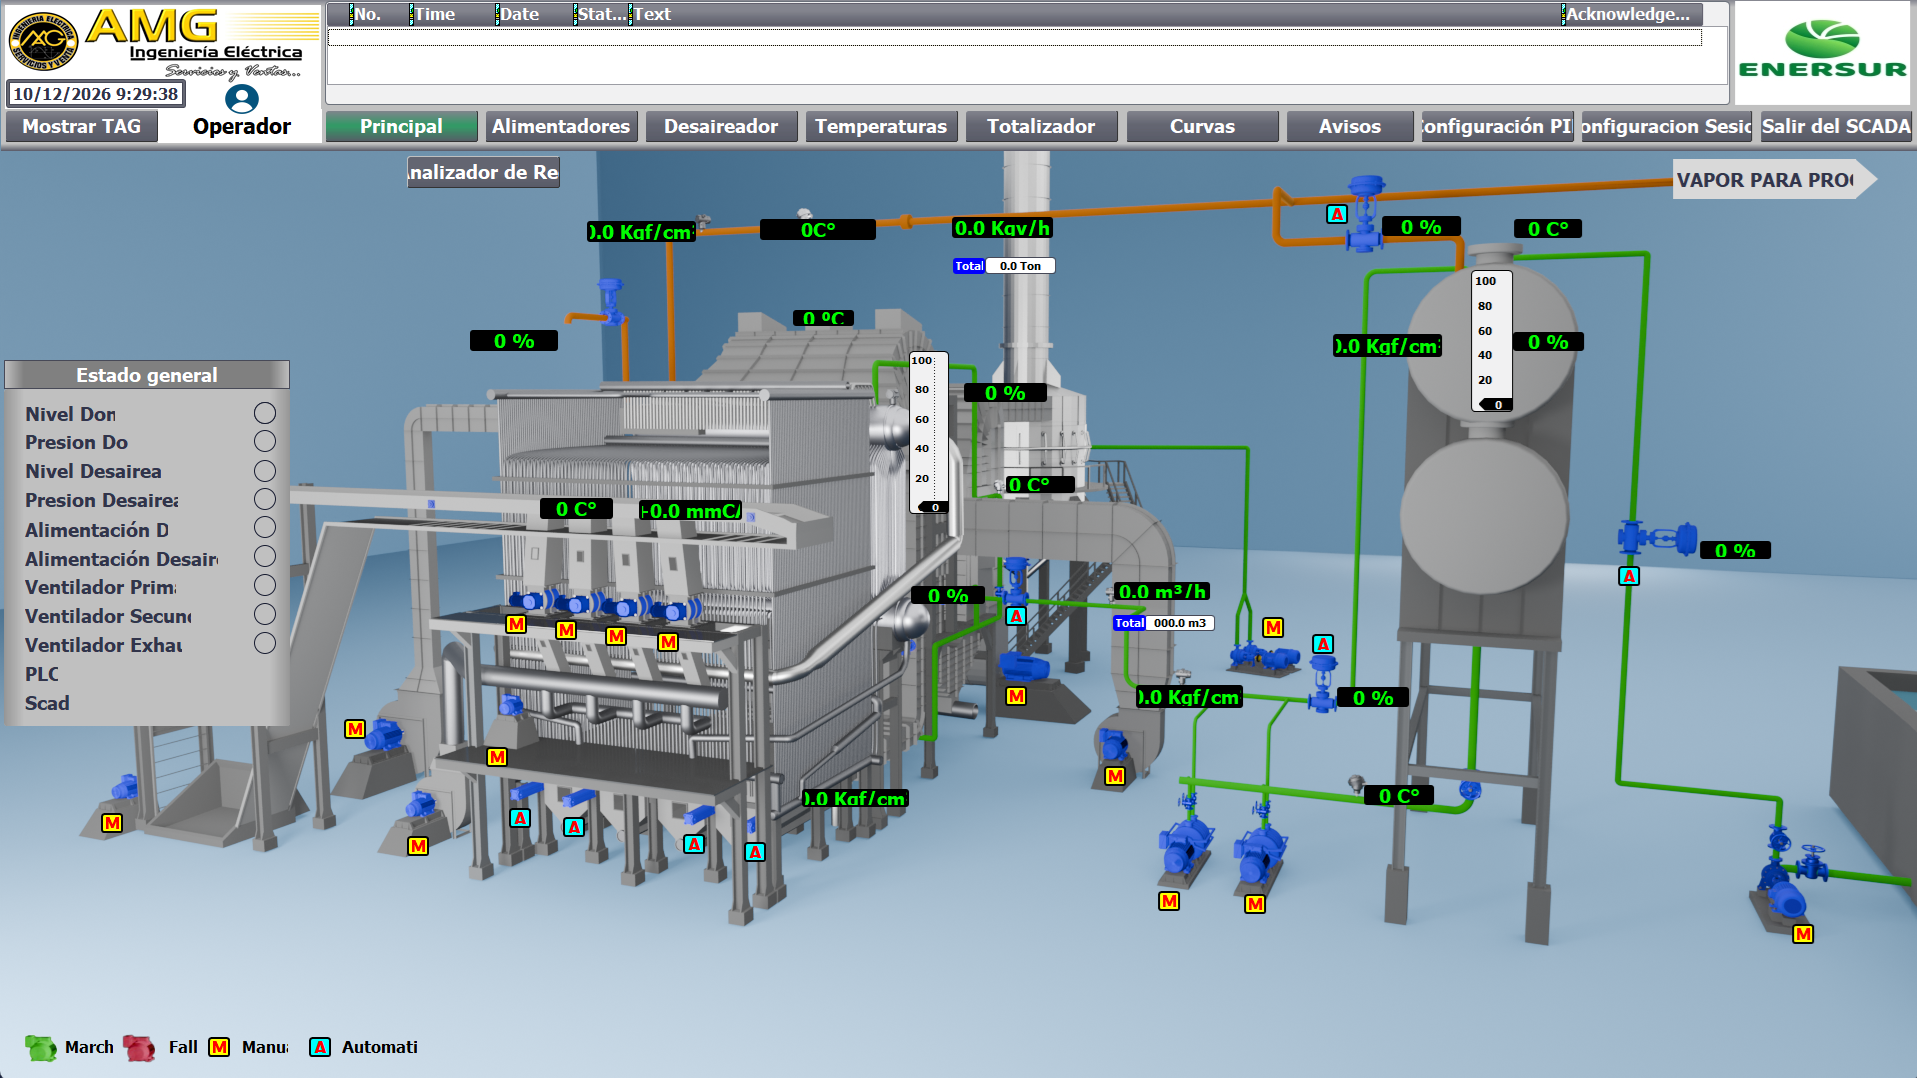Click the Nivel Dom status indicator circle

(x=264, y=413)
